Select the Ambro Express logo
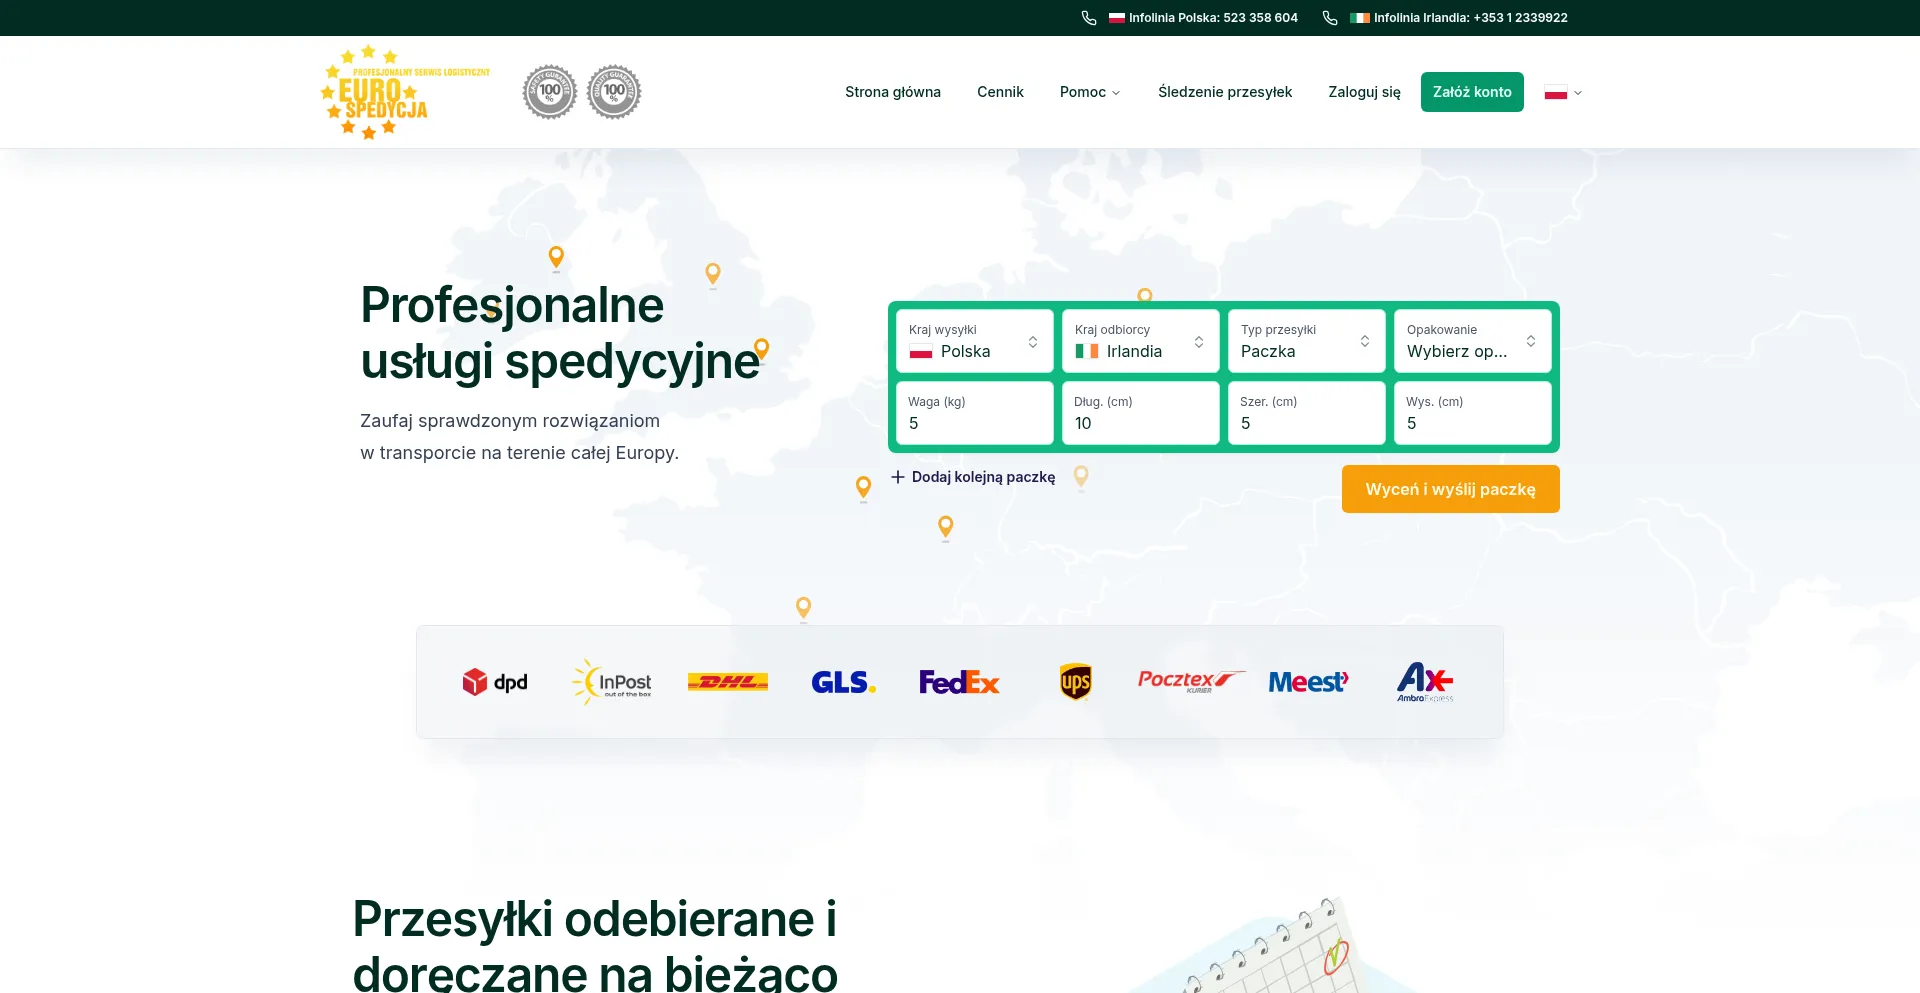 1424,682
